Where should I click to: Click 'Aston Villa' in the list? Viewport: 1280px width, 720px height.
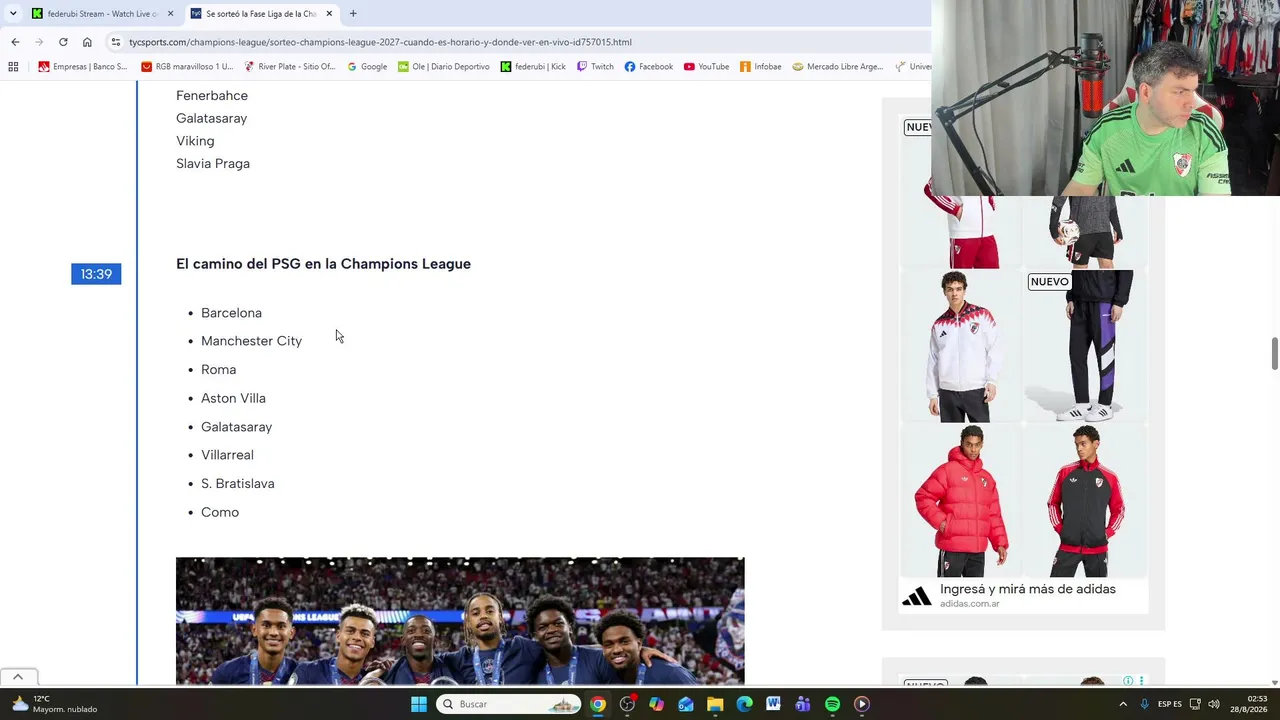[233, 398]
